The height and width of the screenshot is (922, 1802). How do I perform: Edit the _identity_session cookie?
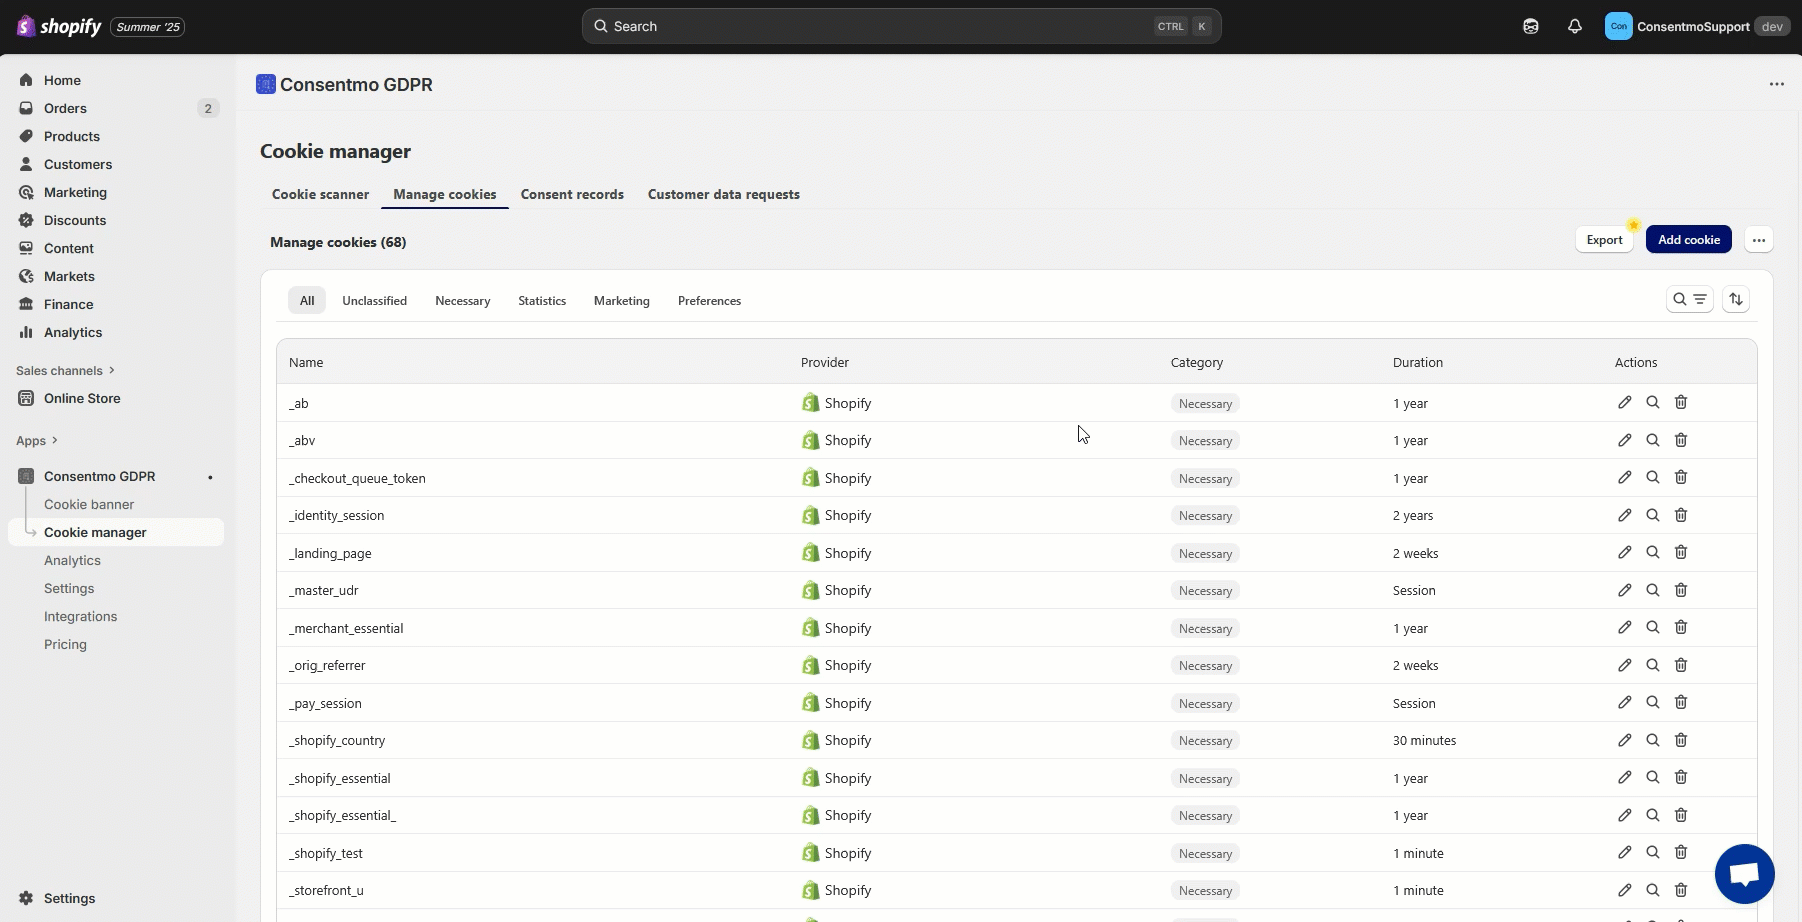point(1625,515)
